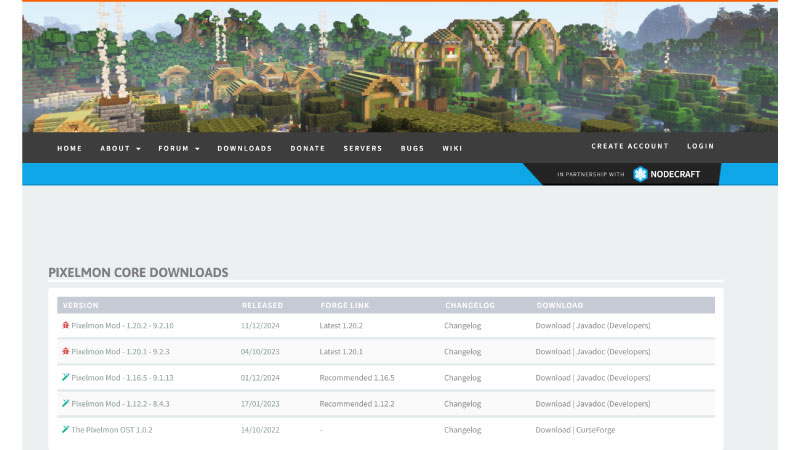Click the teal icon beside Pixelmon 1.12.2
Image resolution: width=800 pixels, height=450 pixels.
[65, 403]
